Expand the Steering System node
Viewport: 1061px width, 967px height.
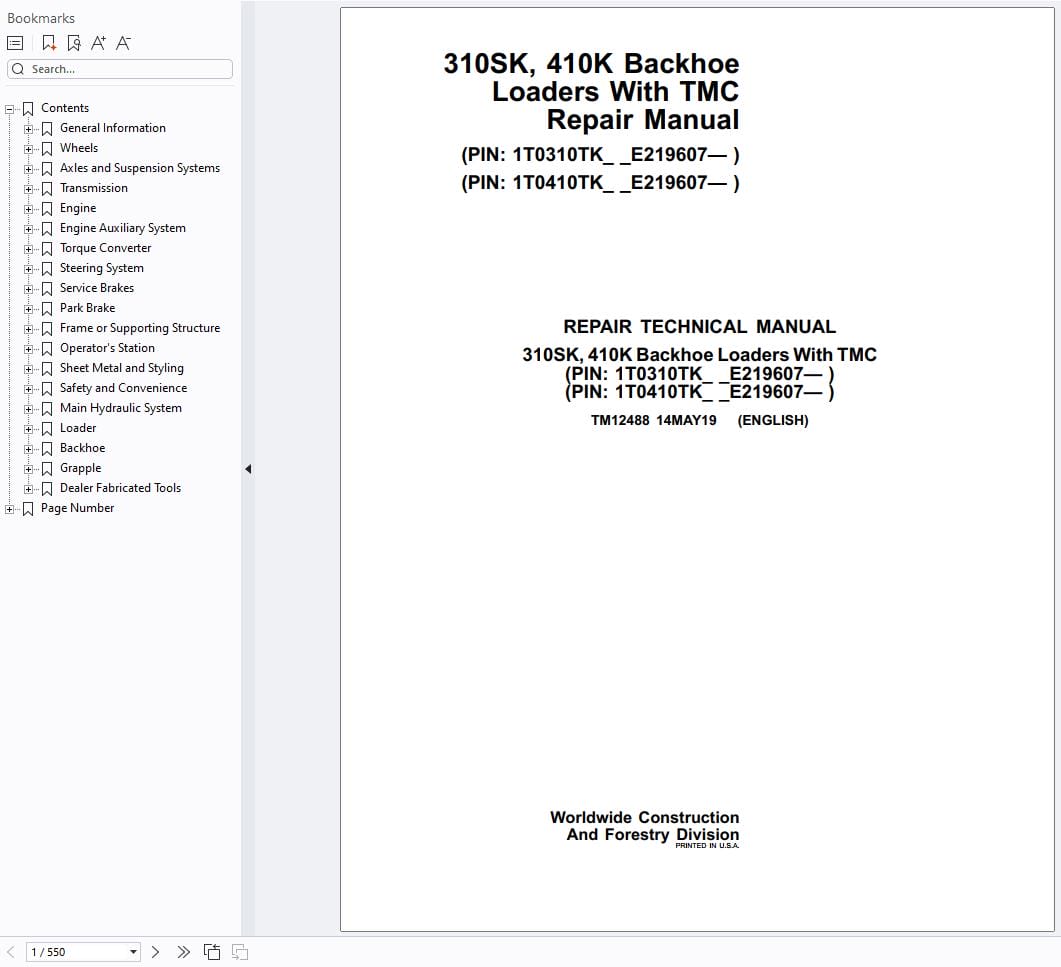tap(28, 269)
